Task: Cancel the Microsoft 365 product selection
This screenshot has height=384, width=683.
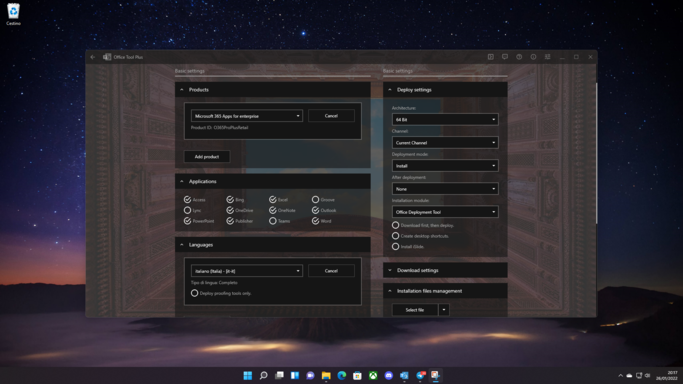Action: (x=331, y=116)
